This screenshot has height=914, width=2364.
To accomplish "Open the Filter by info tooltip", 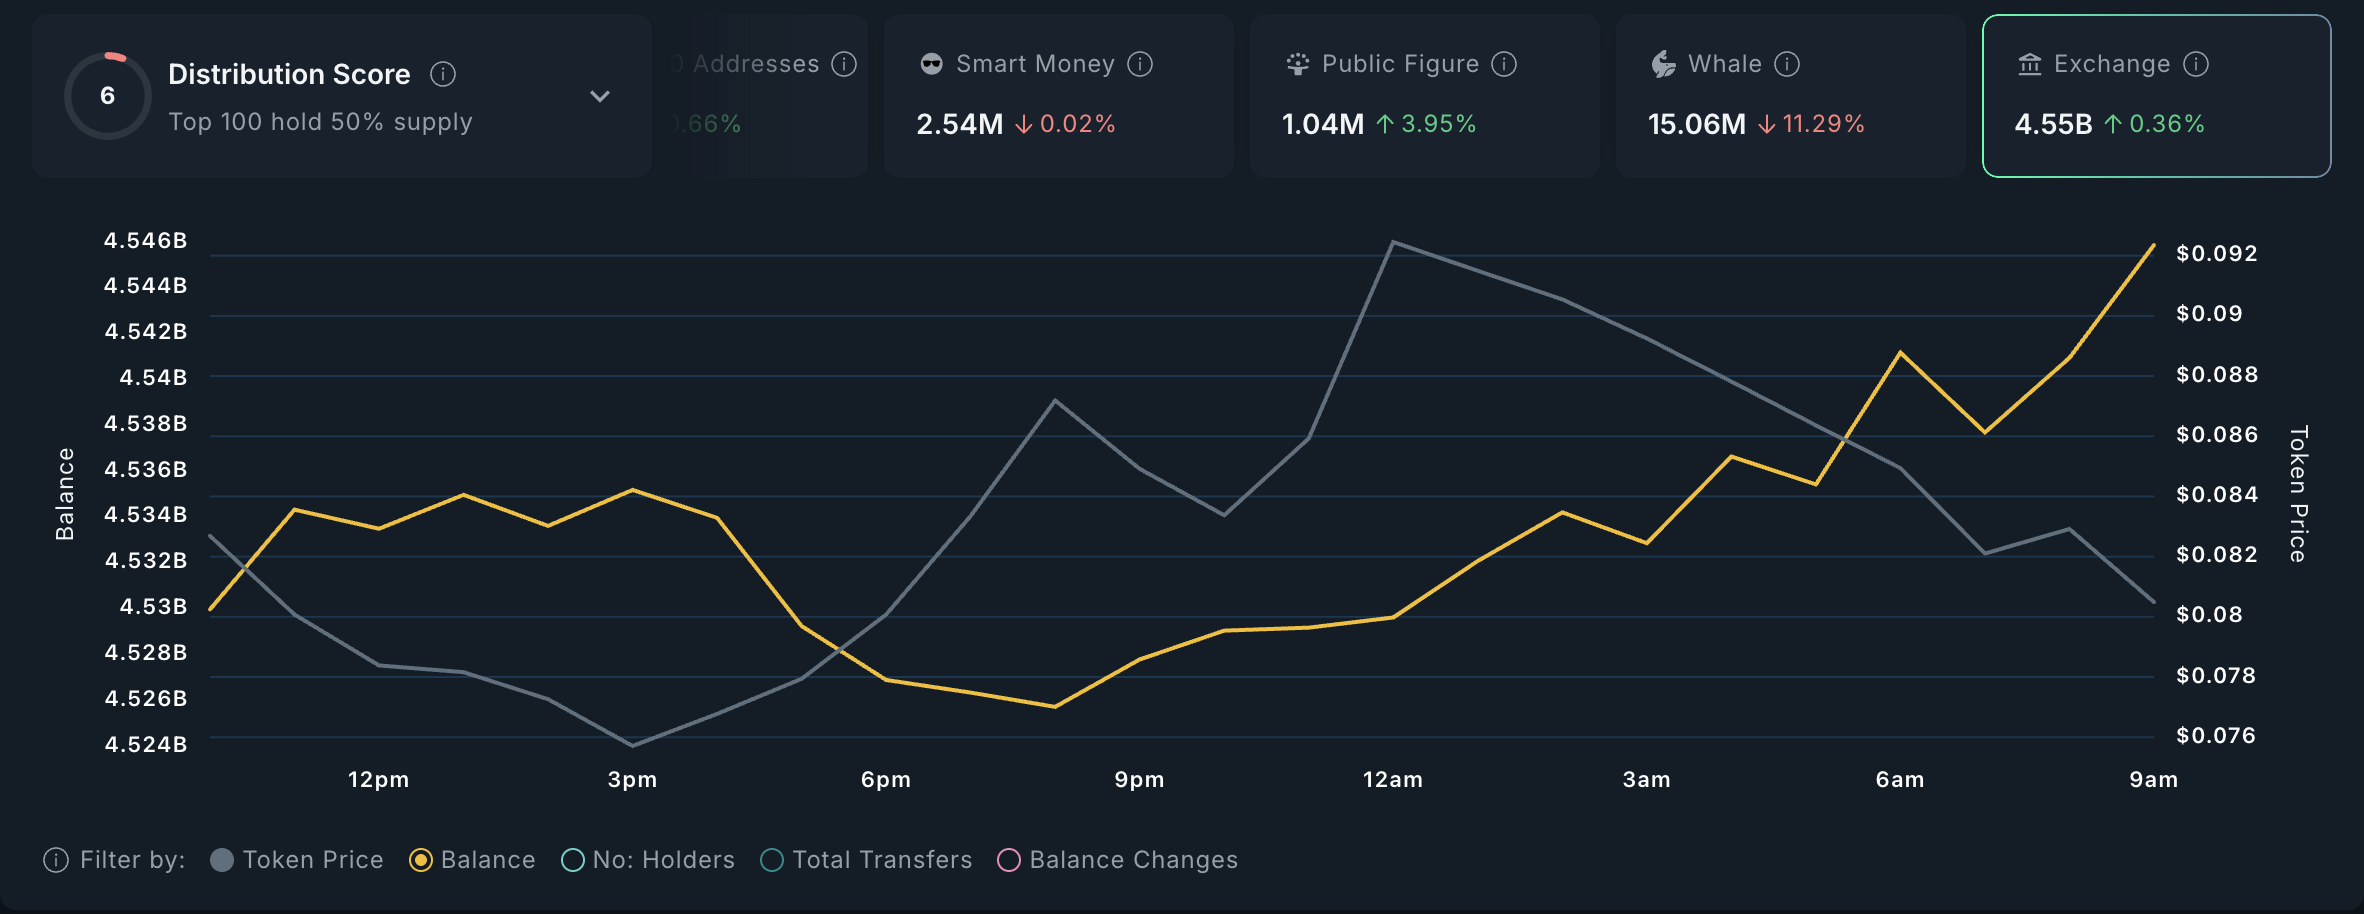I will (55, 859).
